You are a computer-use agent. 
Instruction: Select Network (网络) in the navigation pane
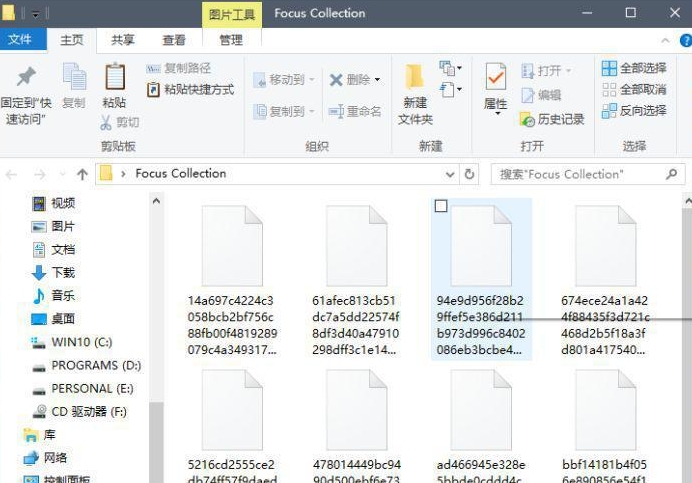(45, 458)
